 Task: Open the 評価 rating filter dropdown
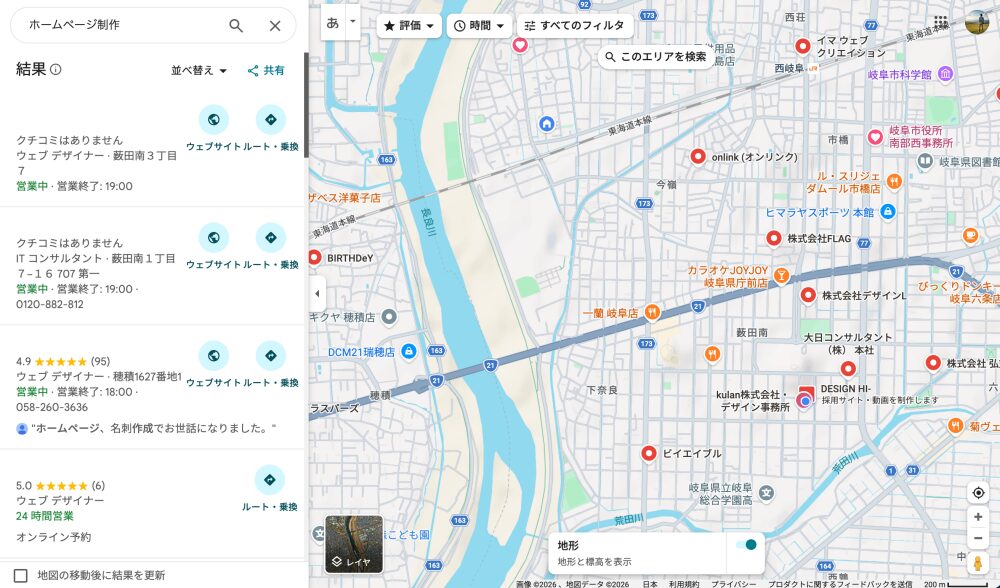[x=409, y=26]
